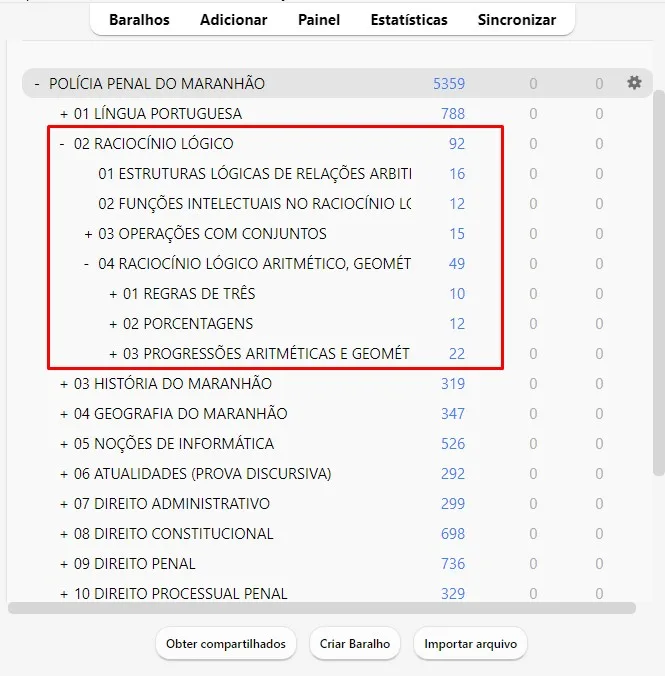Open the 01 LÍNGUA PORTUGUESA deck name
This screenshot has width=665, height=676.
pos(158,114)
